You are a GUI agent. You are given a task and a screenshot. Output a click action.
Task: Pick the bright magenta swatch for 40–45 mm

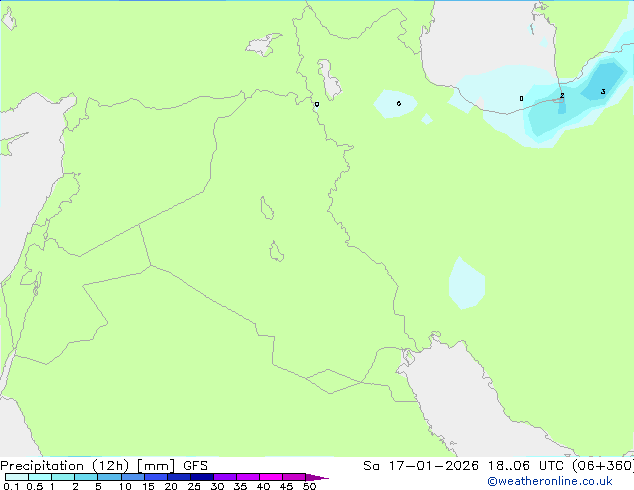(x=271, y=477)
